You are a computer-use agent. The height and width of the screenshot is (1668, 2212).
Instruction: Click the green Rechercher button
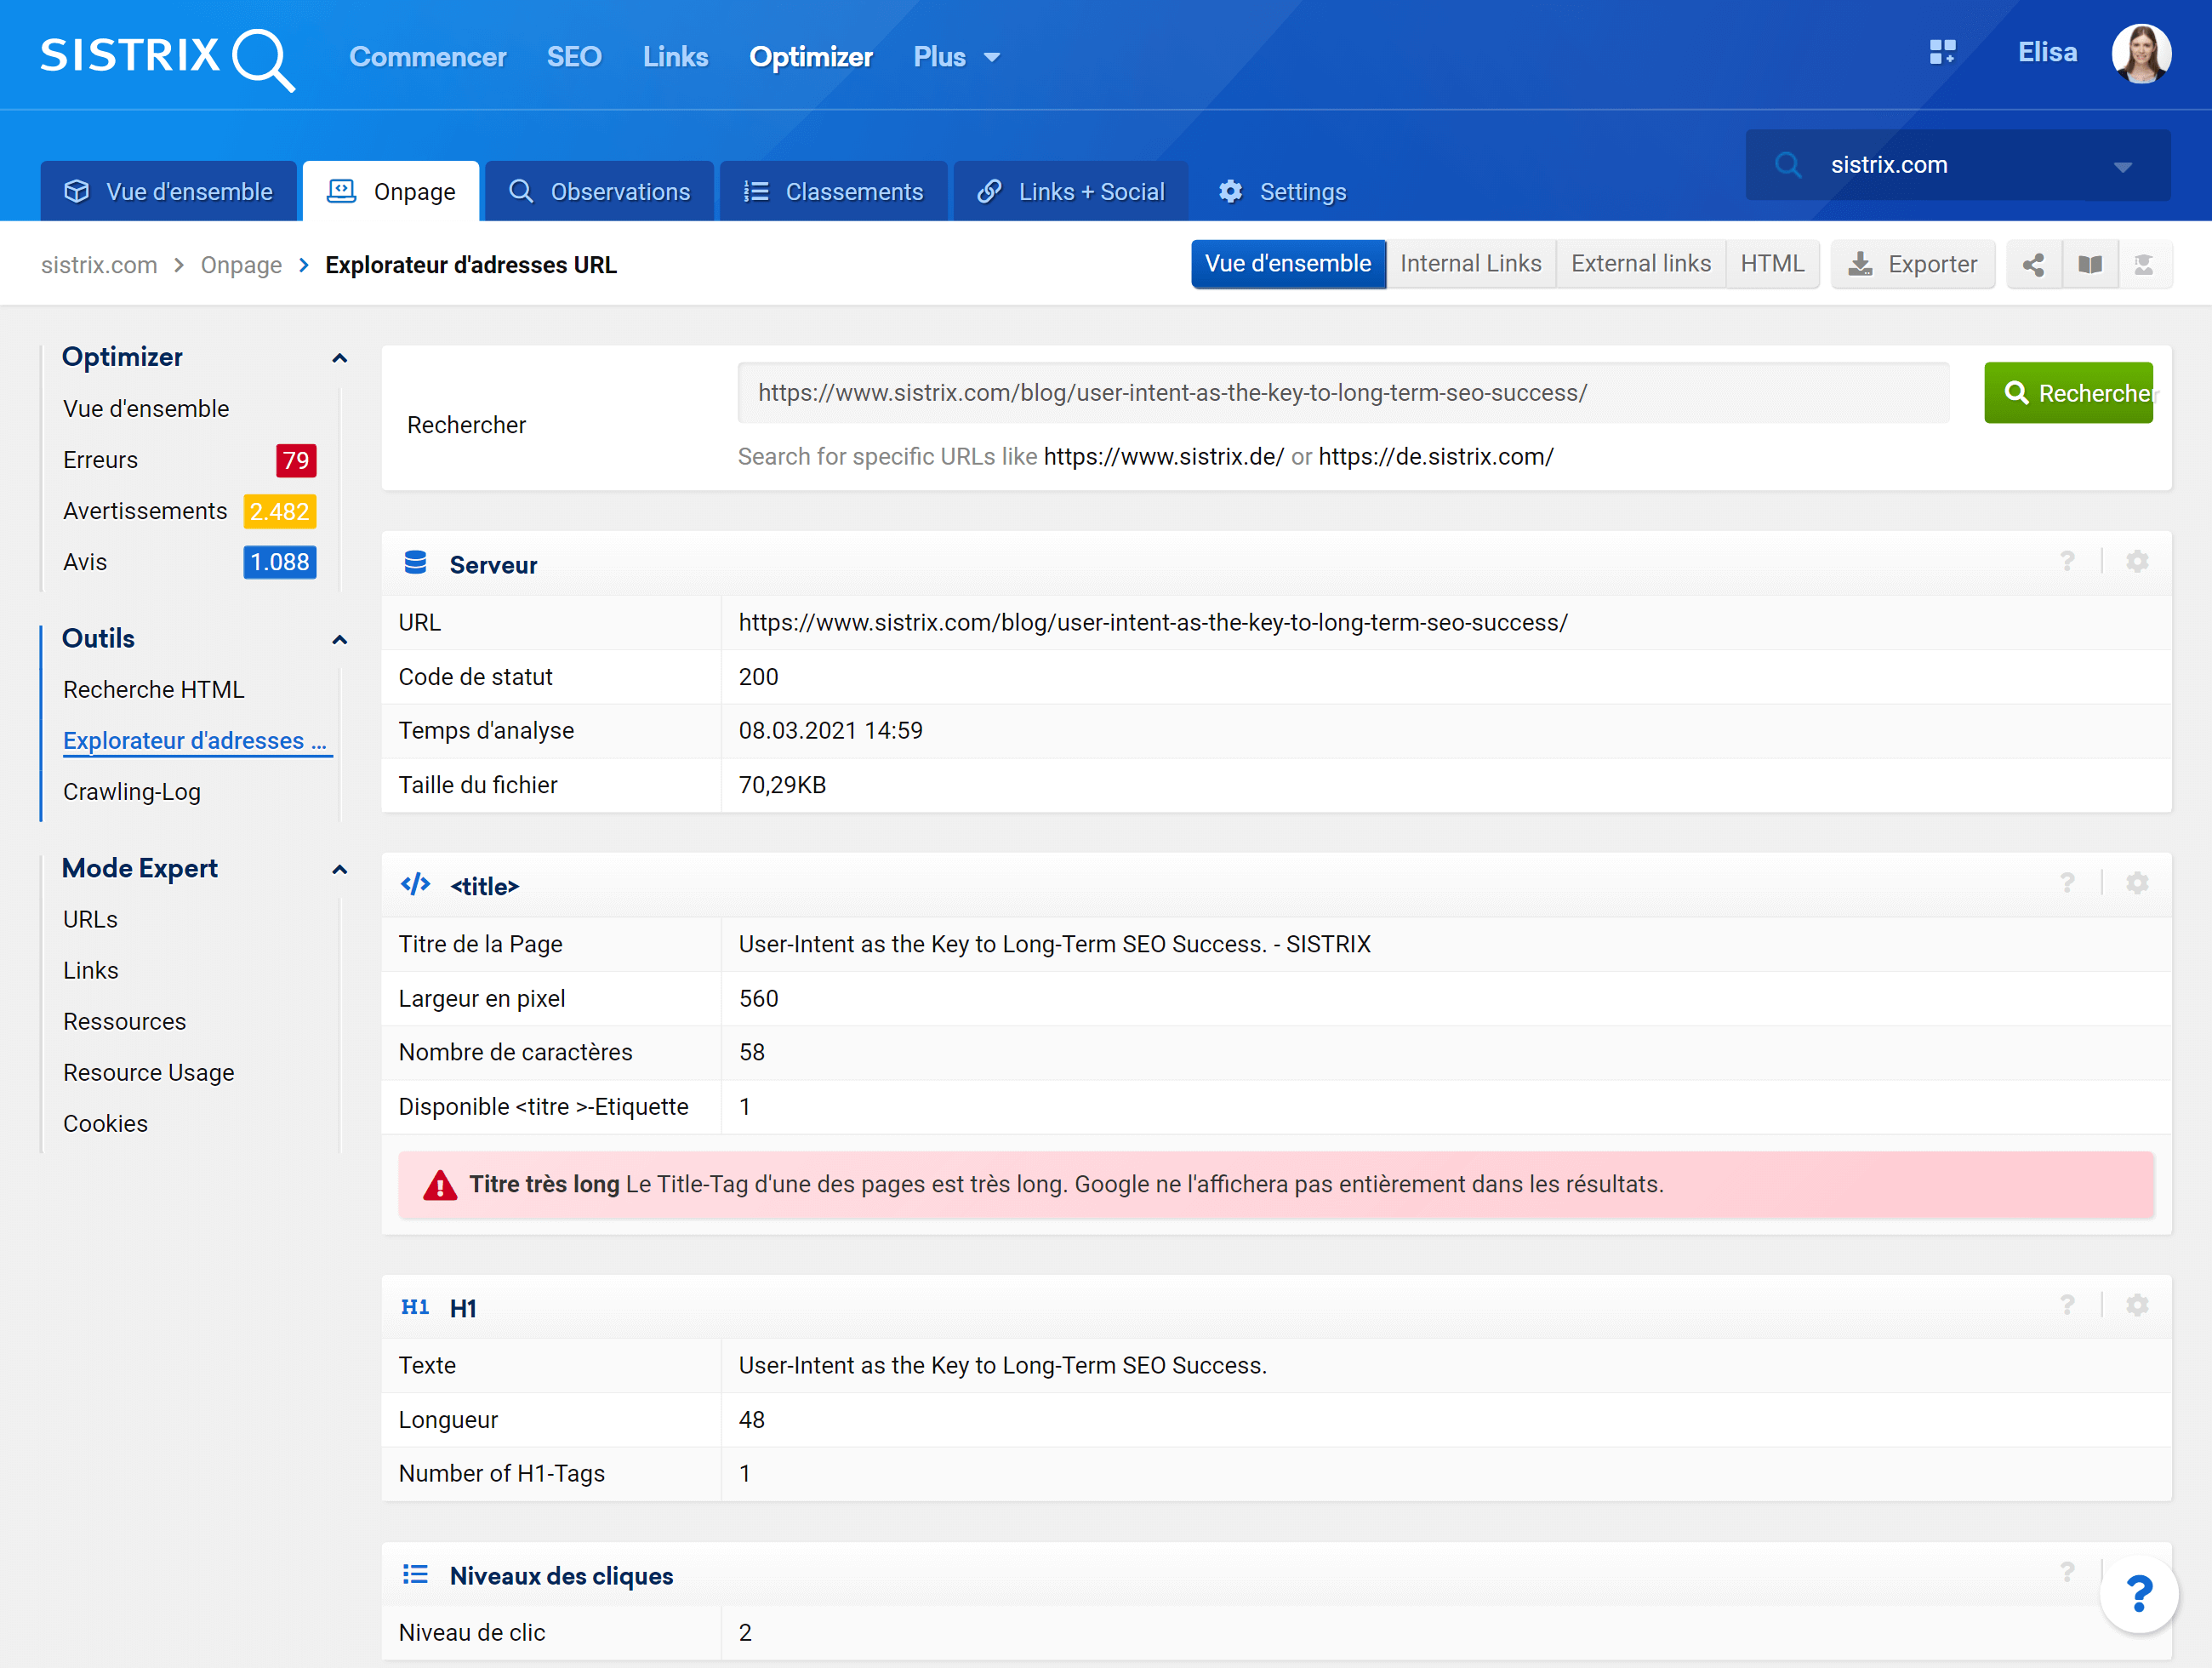pyautogui.click(x=2068, y=393)
